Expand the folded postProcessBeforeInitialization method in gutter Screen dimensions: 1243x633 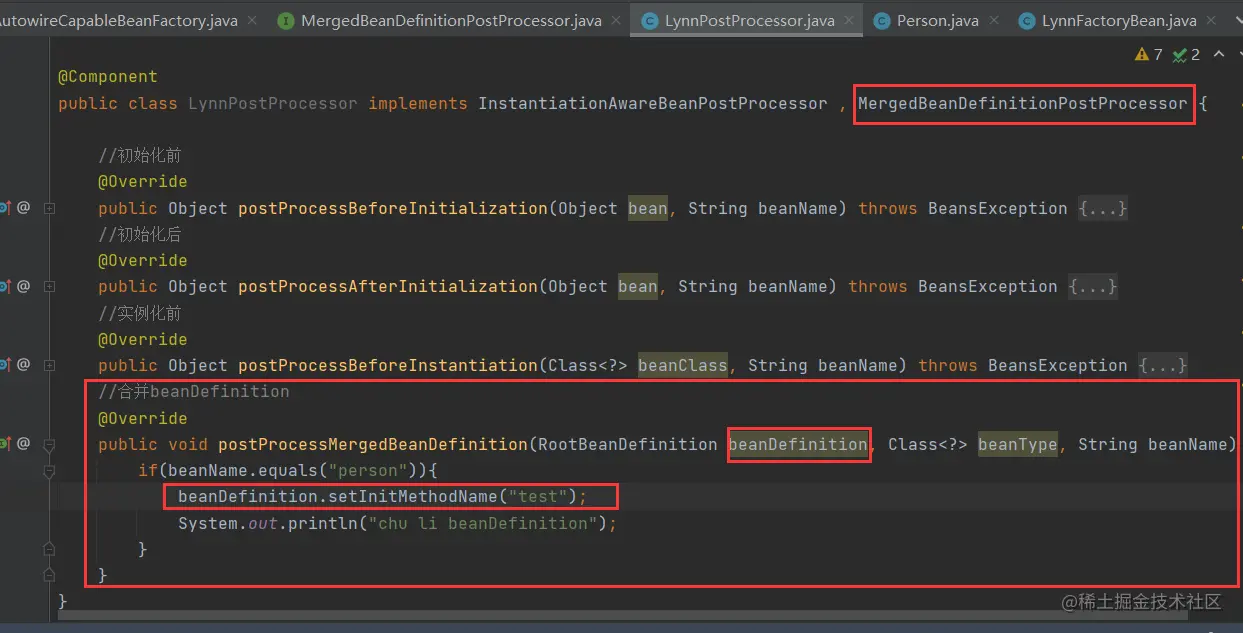pos(49,208)
